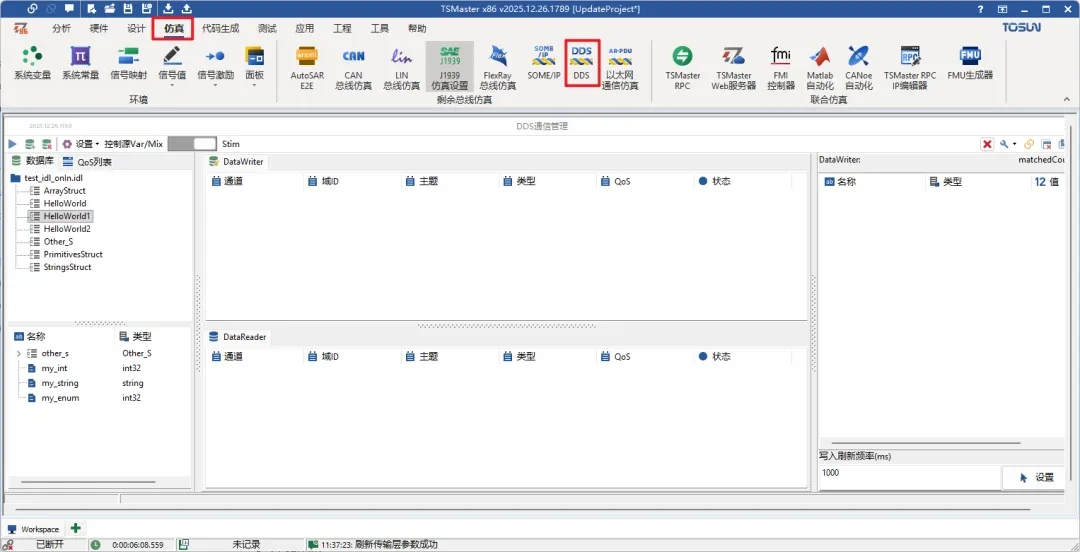Open CANoe 自动化

859,67
